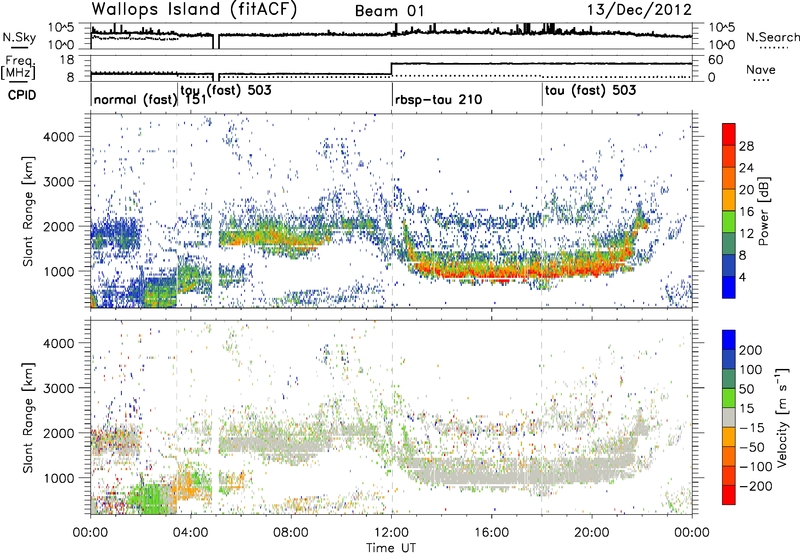
Task: Click the '20:00' time tick label
Action: [x=592, y=533]
